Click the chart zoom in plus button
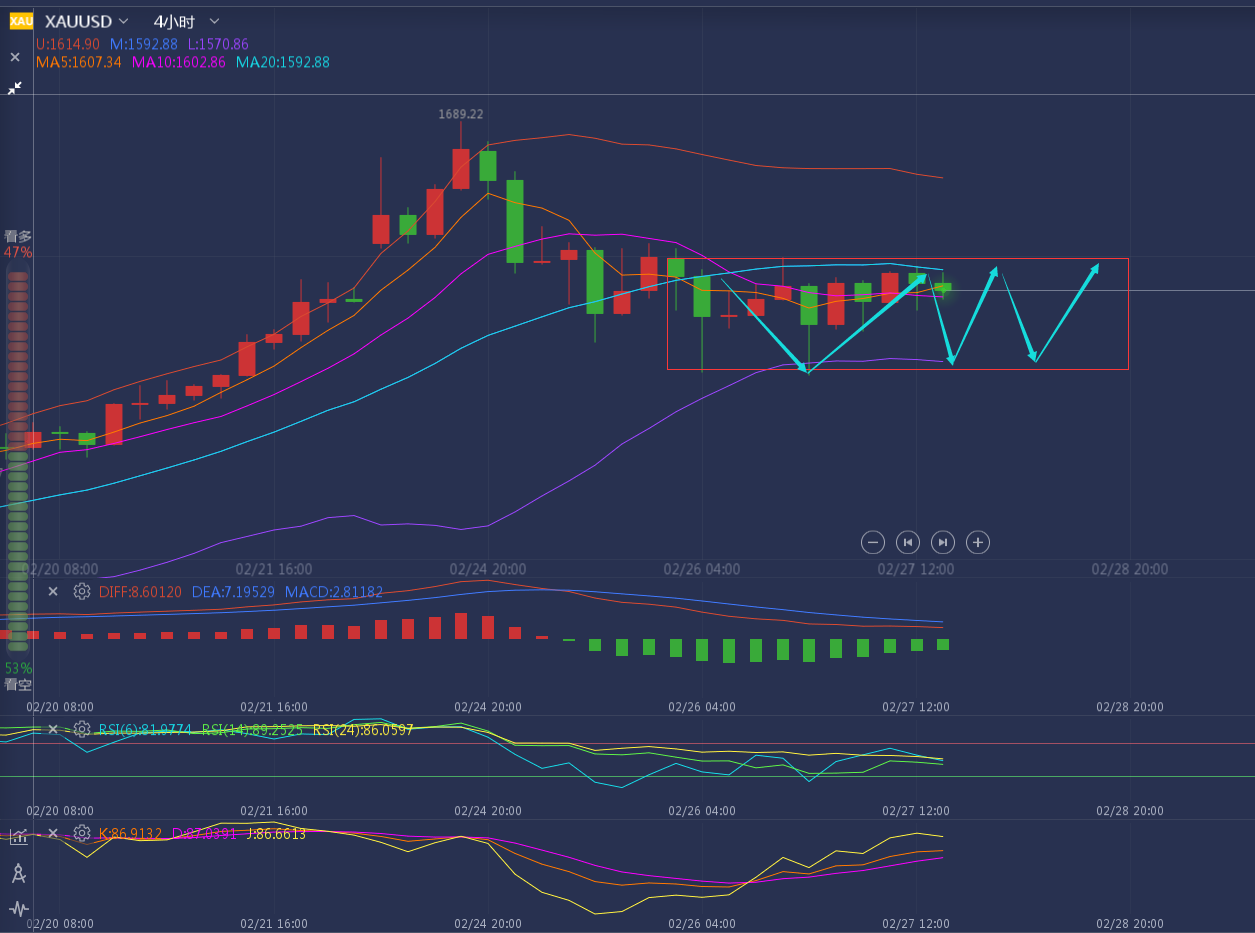Image resolution: width=1255 pixels, height=933 pixels. pyautogui.click(x=978, y=542)
